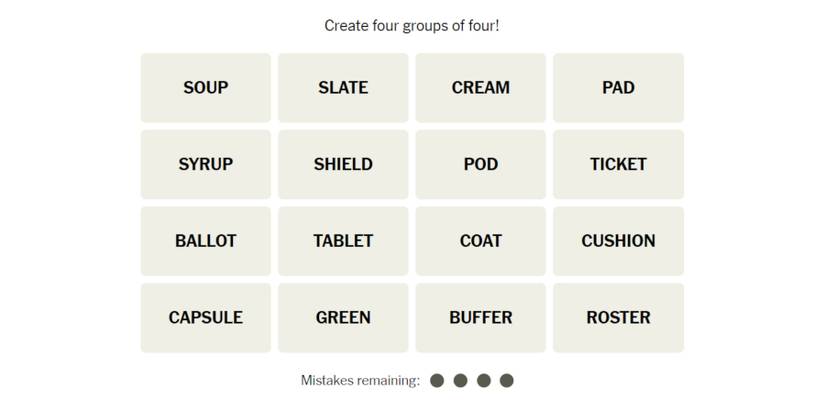Screen dimensions: 825x413
Task: Choose the CUSHION word tile
Action: [x=618, y=241]
